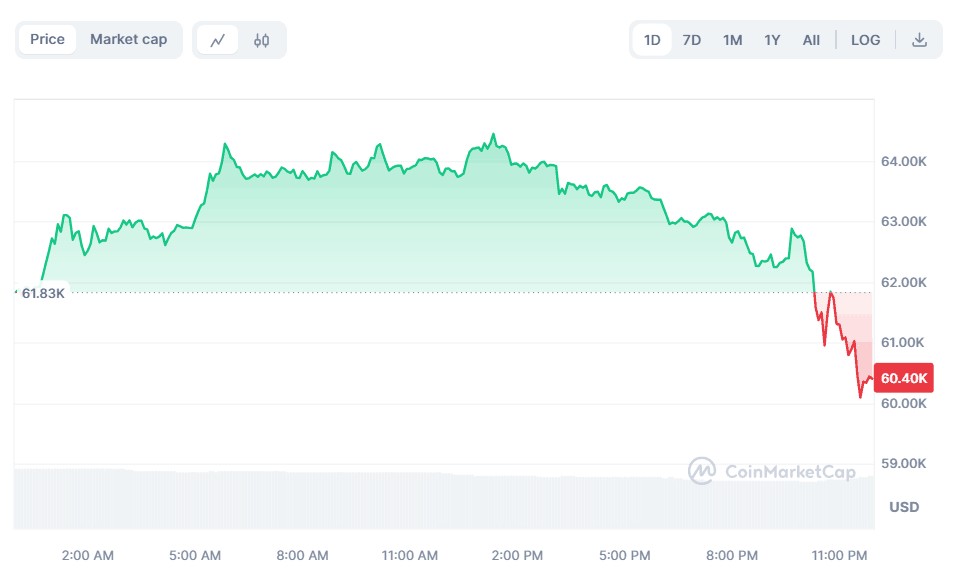
Task: Click the volume bars below the chart
Action: 440,498
